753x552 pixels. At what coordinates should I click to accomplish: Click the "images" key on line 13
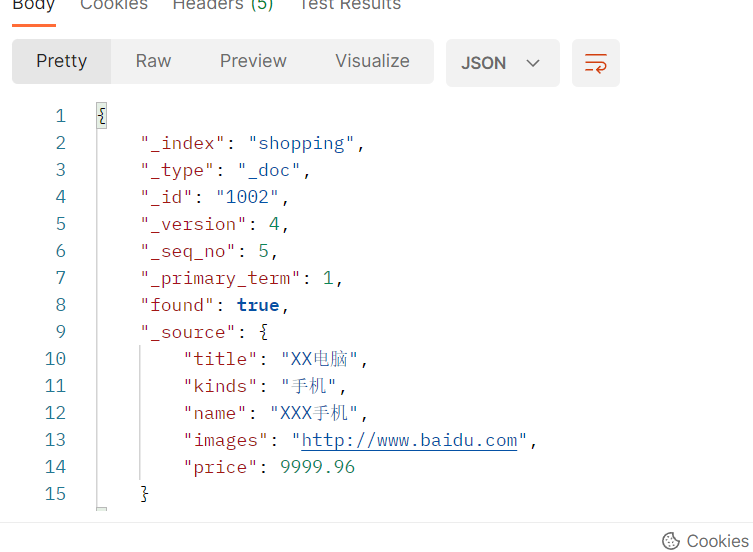[226, 440]
